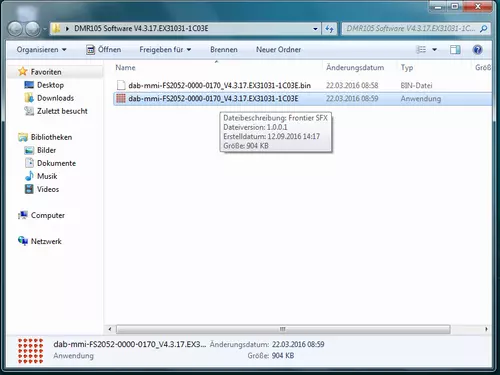Open Zuletzt besucht in sidebar
500x375 pixels.
click(62, 111)
